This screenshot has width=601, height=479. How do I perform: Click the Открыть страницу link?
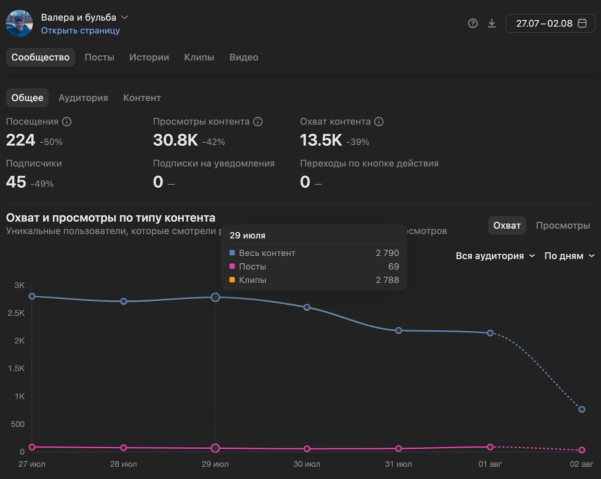(x=80, y=31)
